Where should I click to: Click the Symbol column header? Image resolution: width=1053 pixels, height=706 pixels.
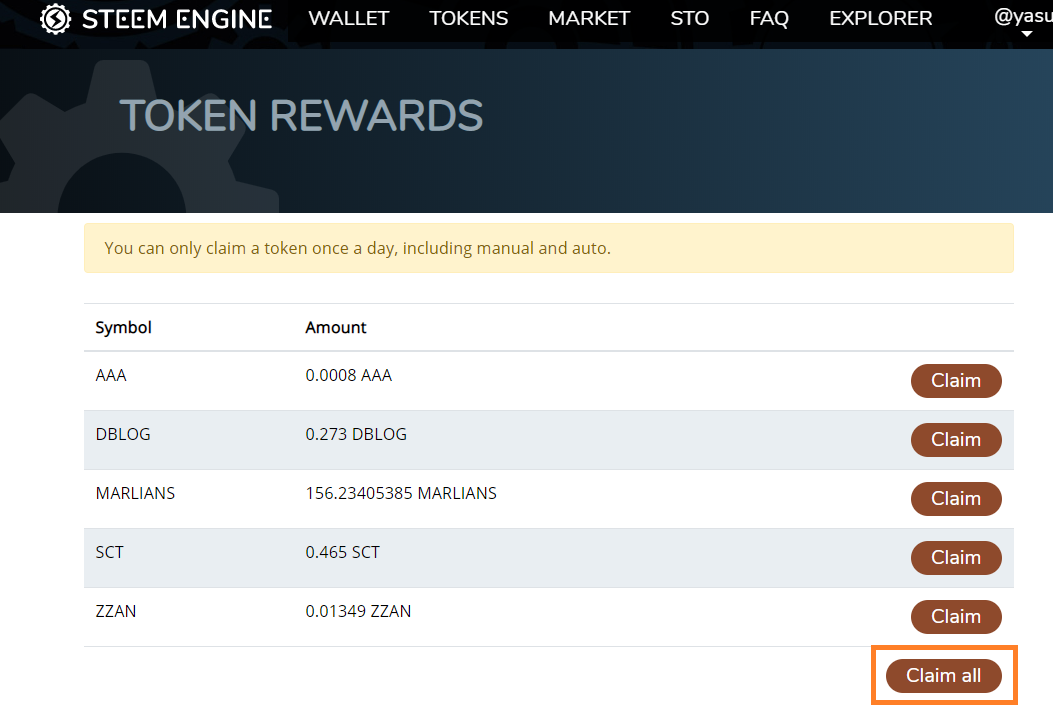point(123,327)
